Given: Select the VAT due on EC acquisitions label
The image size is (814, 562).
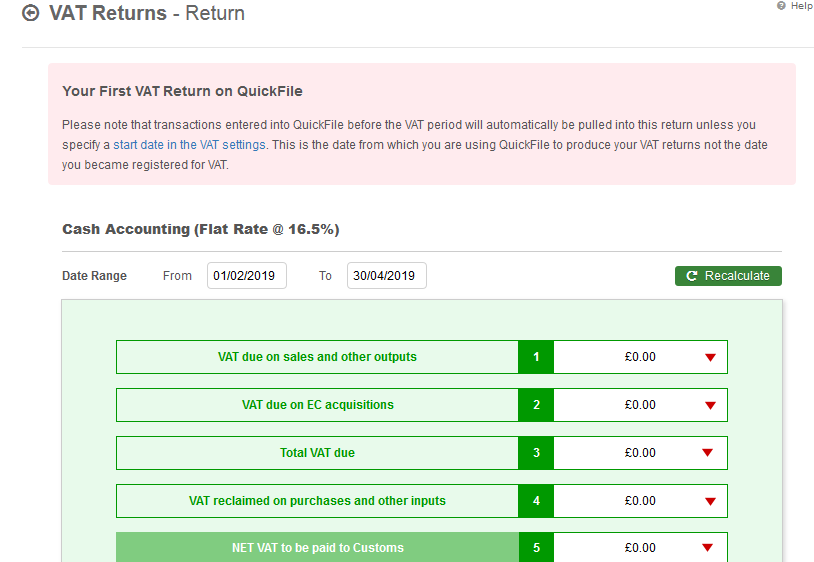Looking at the screenshot, I should (x=317, y=405).
